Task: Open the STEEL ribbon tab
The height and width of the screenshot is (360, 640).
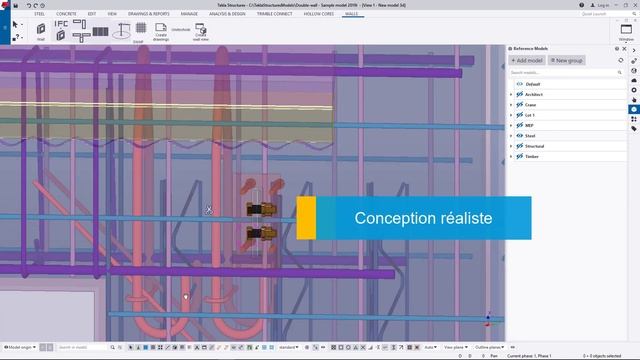Action: tap(40, 14)
